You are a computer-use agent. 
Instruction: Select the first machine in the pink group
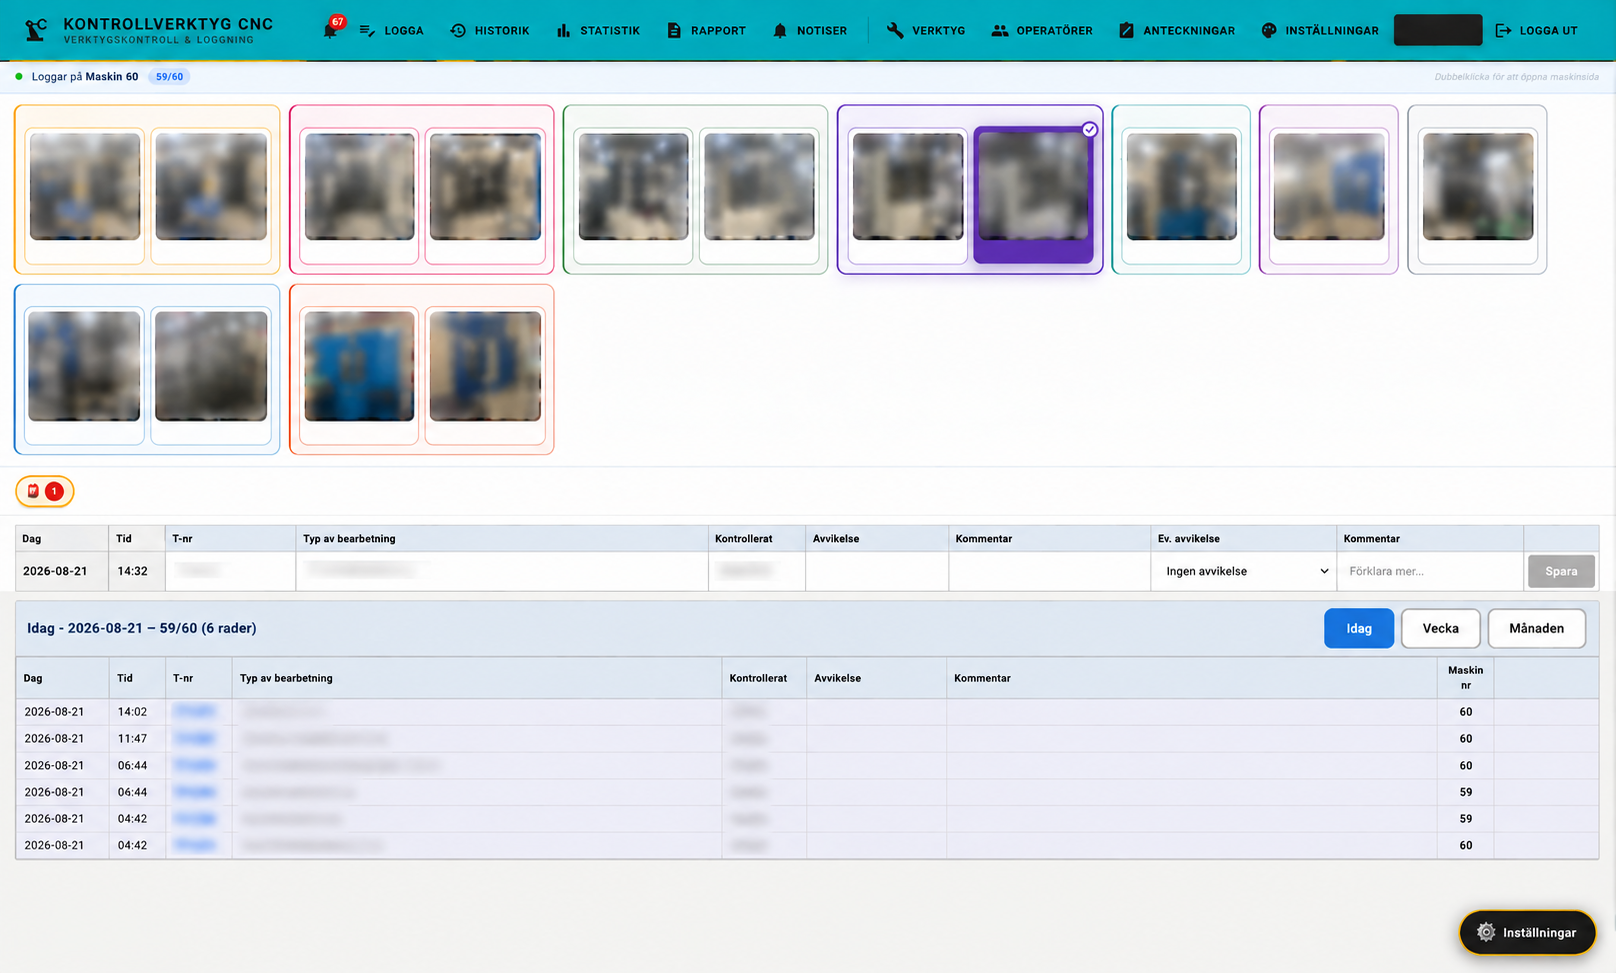359,195
